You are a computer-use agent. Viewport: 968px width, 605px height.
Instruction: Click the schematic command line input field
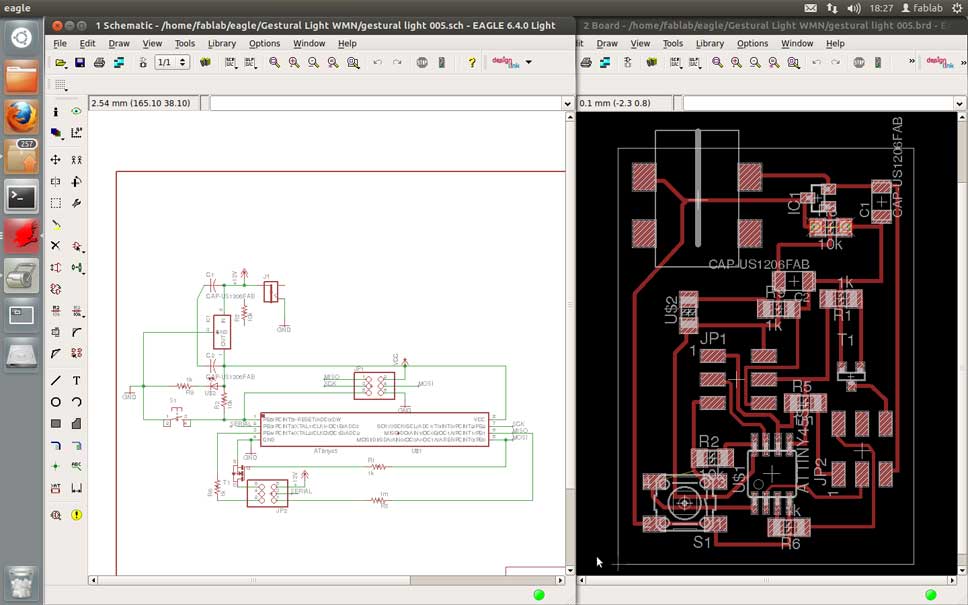[x=386, y=103]
